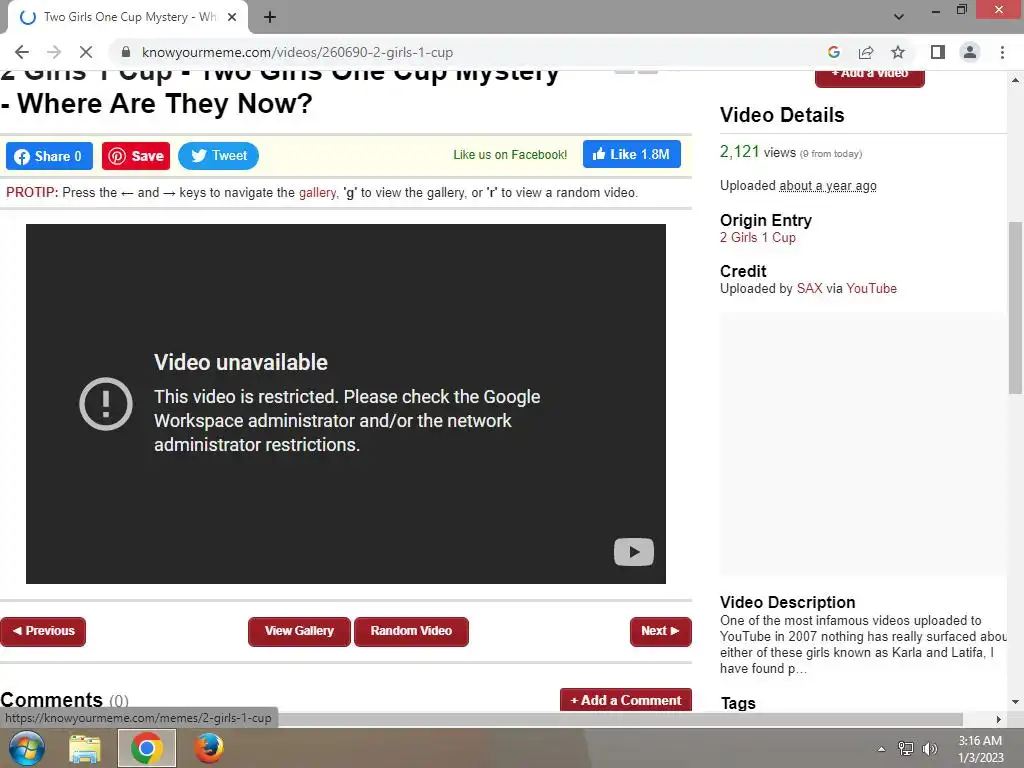Viewport: 1024px width, 768px height.
Task: Open the Chrome profile avatar
Action: tap(970, 52)
